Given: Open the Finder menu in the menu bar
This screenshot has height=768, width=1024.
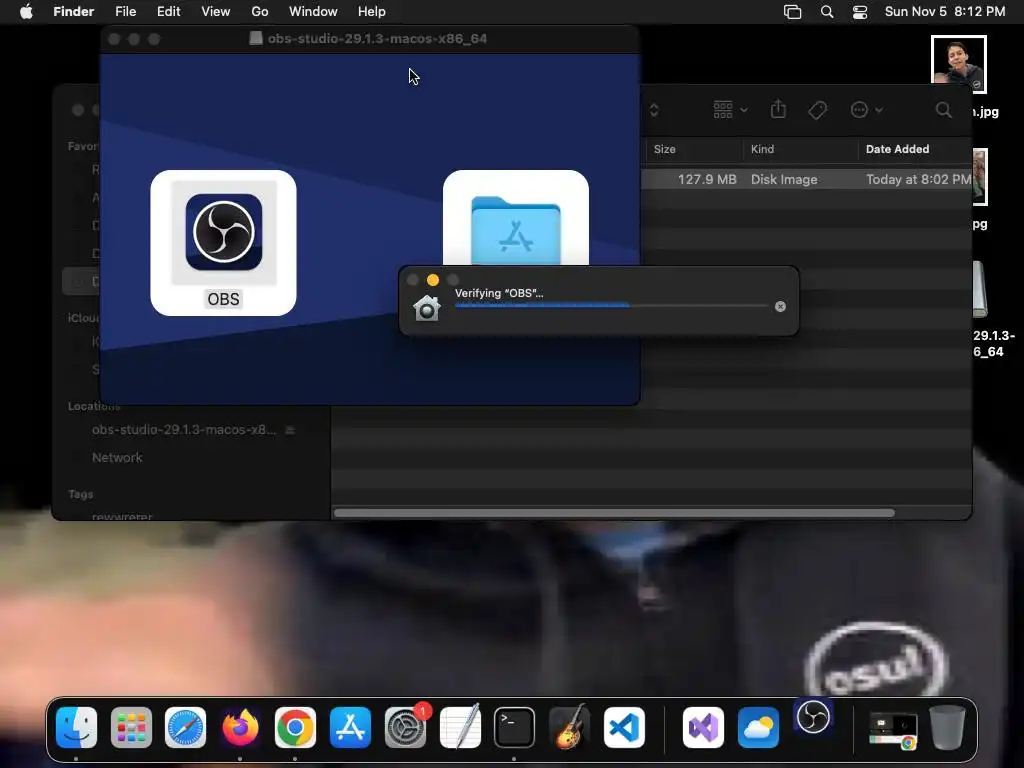Looking at the screenshot, I should pos(74,12).
